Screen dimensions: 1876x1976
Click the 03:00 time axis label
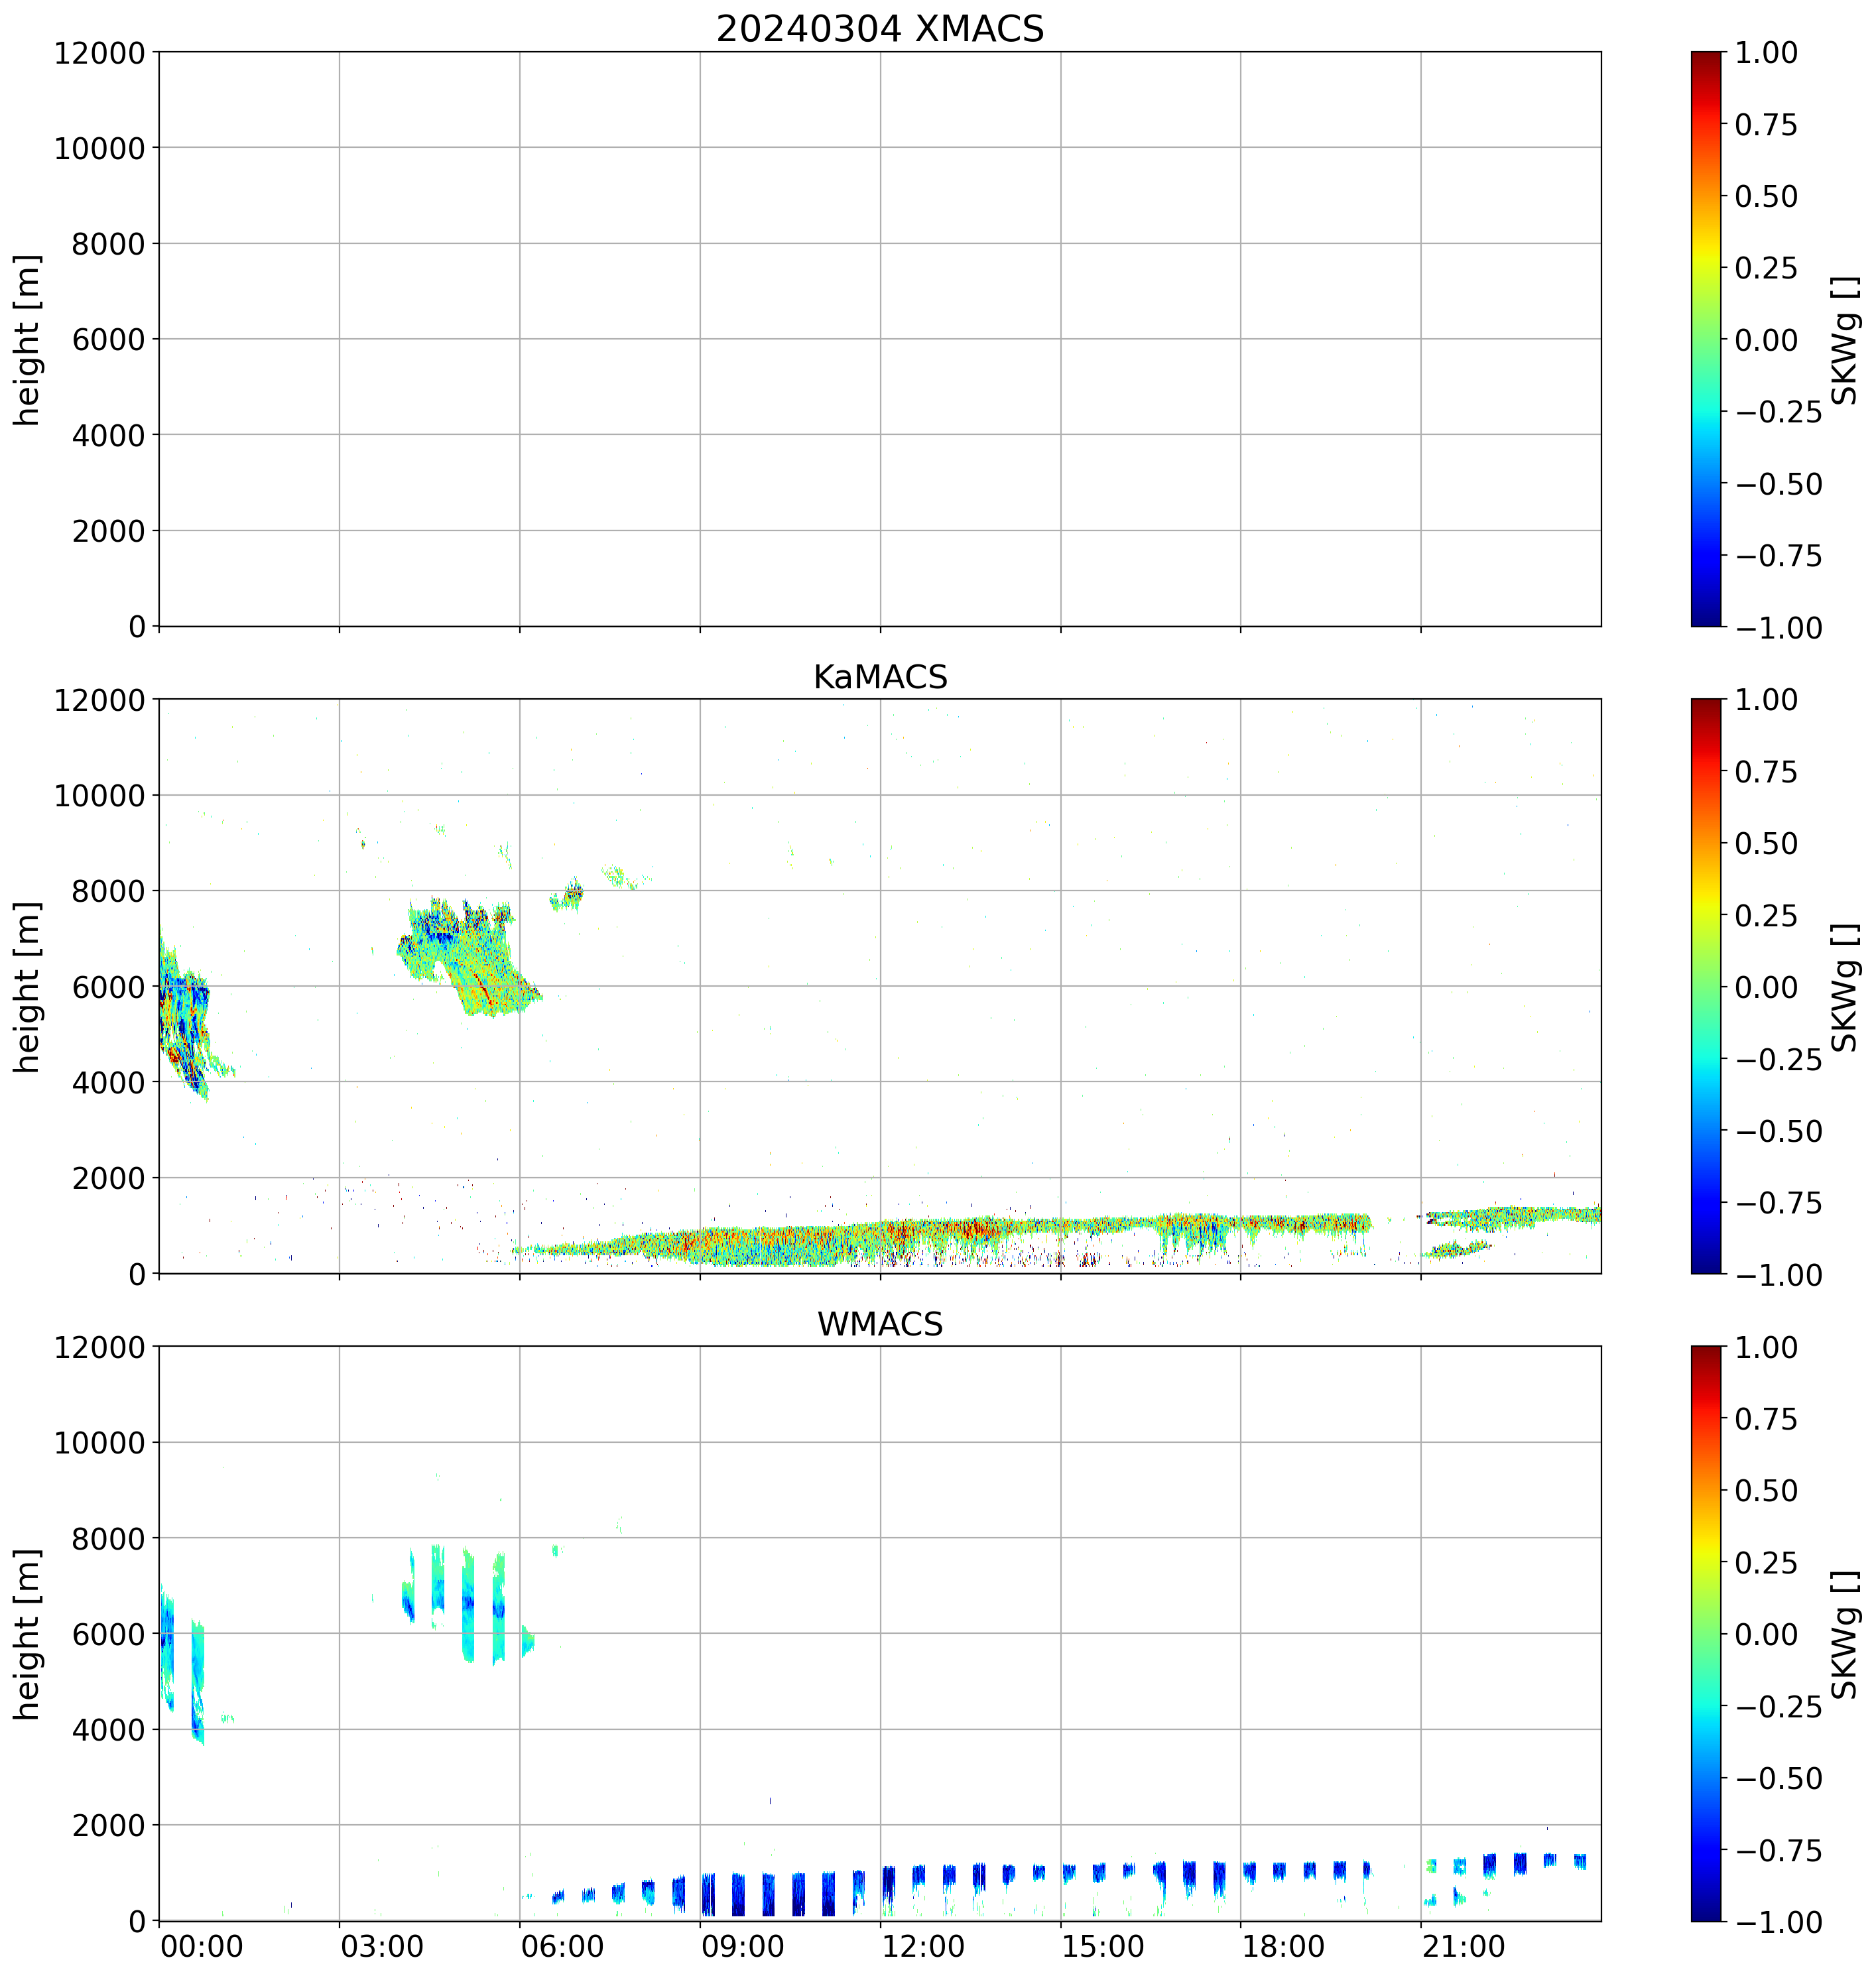tap(382, 1947)
